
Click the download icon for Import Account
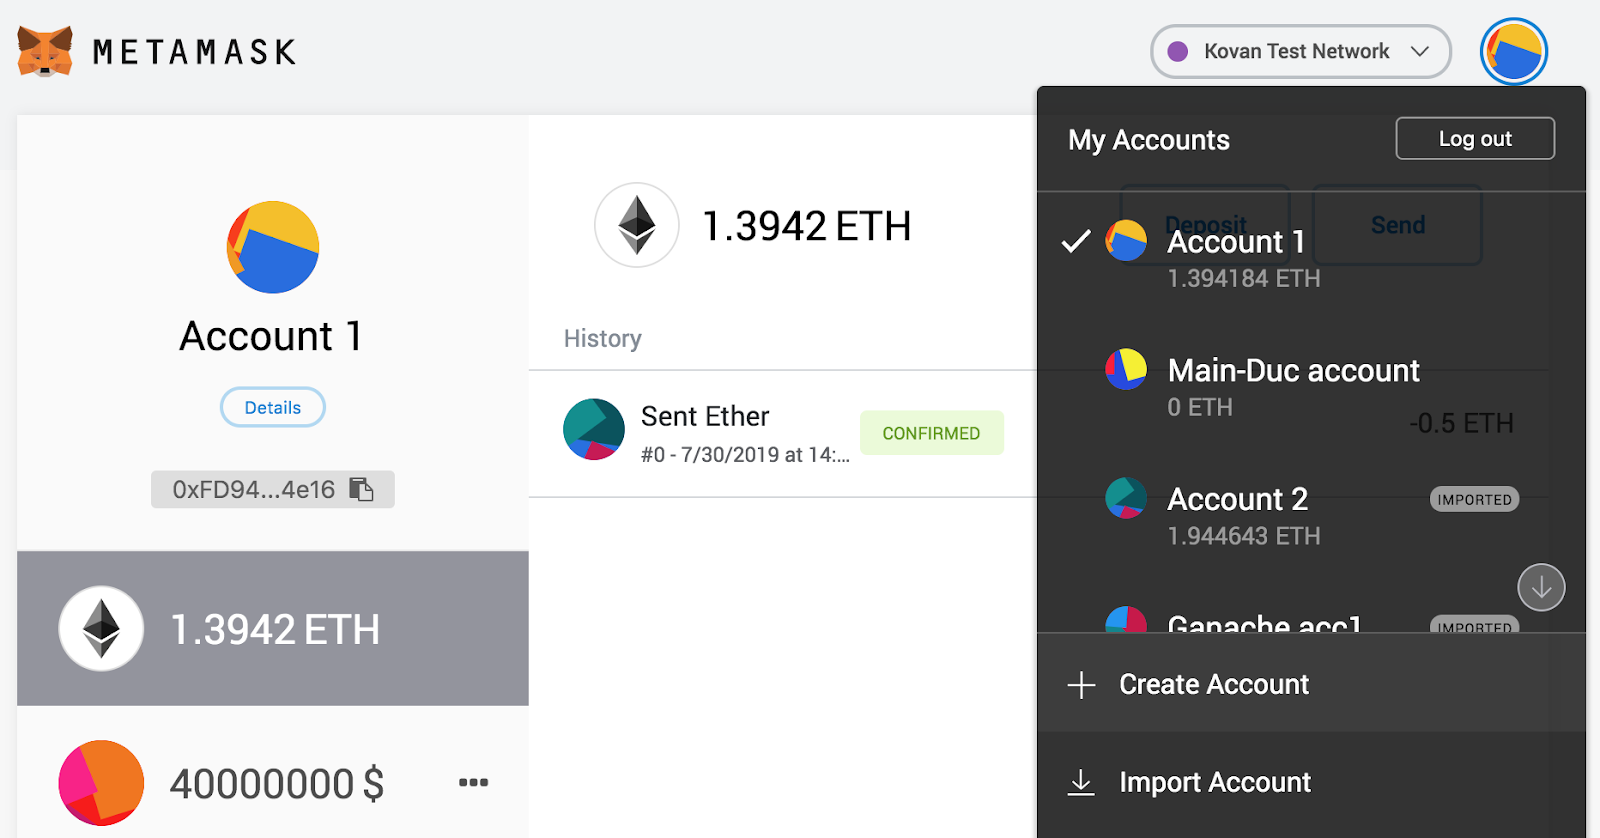pos(1081,782)
